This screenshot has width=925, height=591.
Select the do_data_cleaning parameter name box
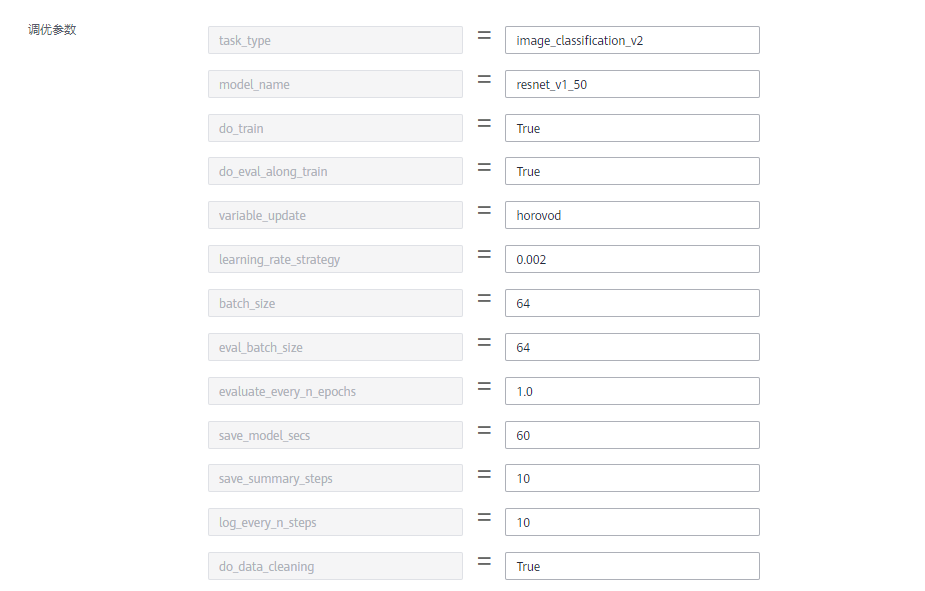tap(335, 566)
